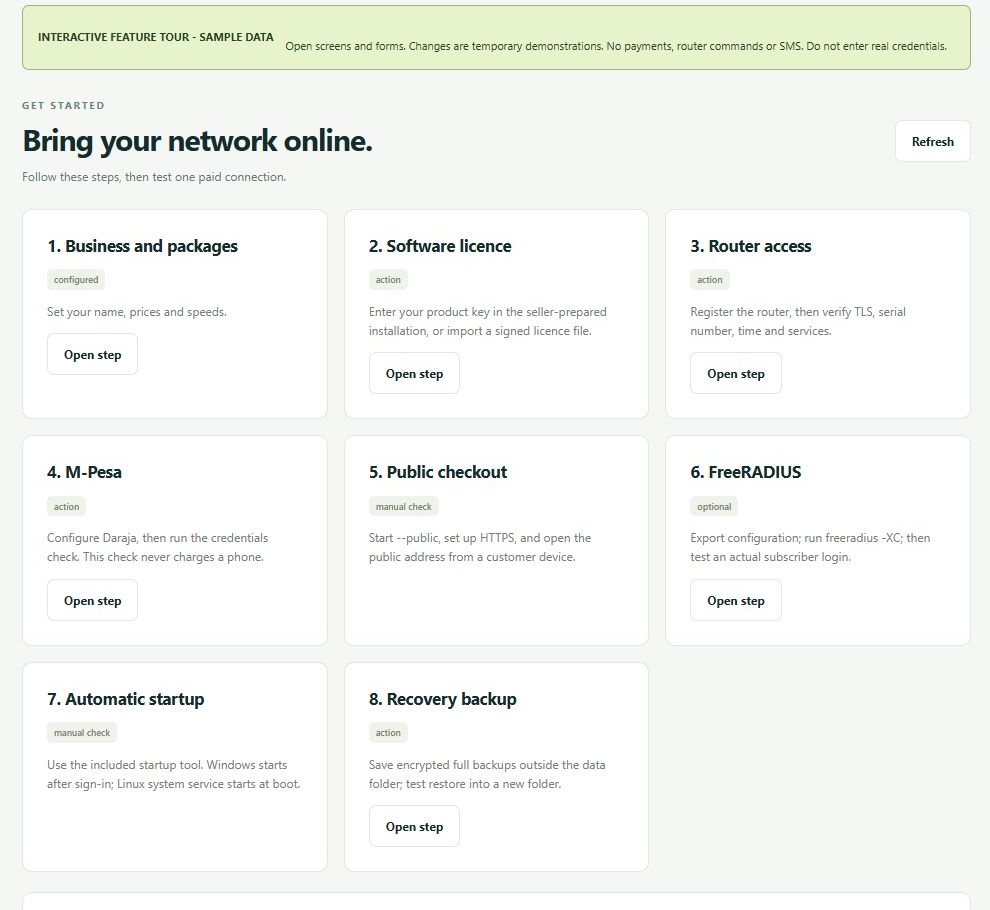Open the M-Pesa step
This screenshot has width=990, height=910.
pos(92,600)
